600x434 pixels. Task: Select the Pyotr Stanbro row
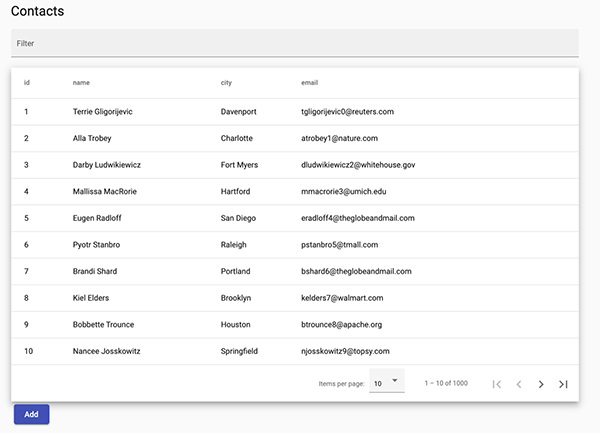(x=295, y=245)
